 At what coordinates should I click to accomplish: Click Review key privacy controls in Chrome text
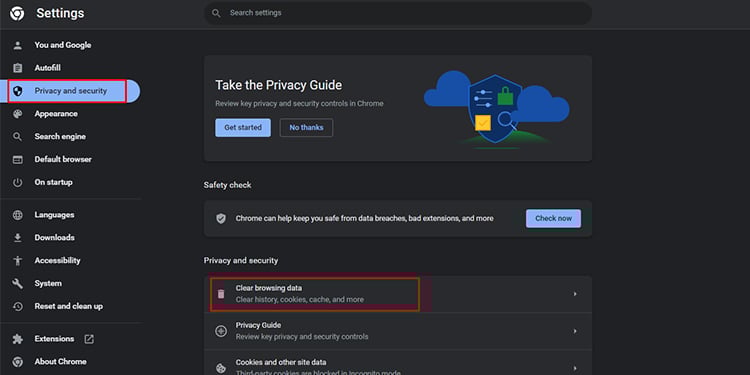tap(299, 104)
